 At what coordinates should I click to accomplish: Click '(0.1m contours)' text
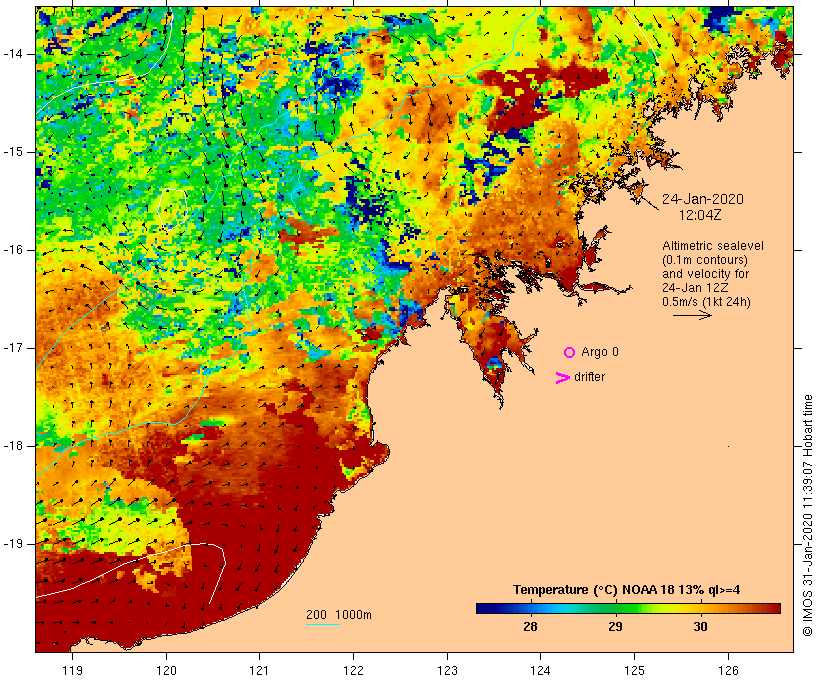click(705, 260)
